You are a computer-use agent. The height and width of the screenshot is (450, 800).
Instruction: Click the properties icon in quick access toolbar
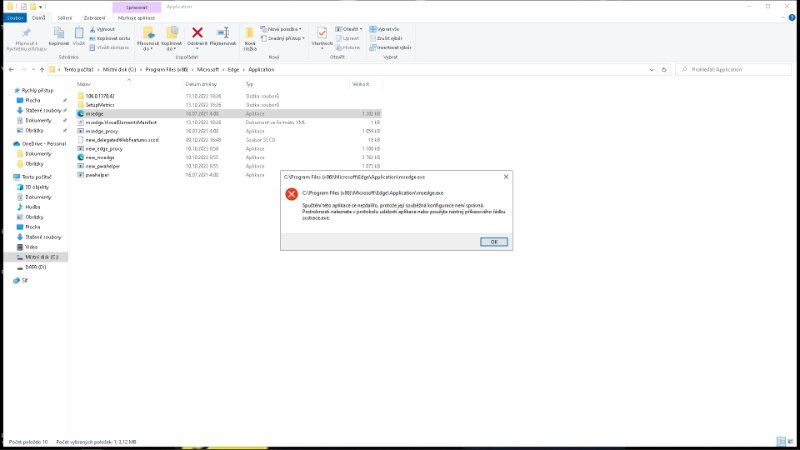pyautogui.click(x=23, y=7)
